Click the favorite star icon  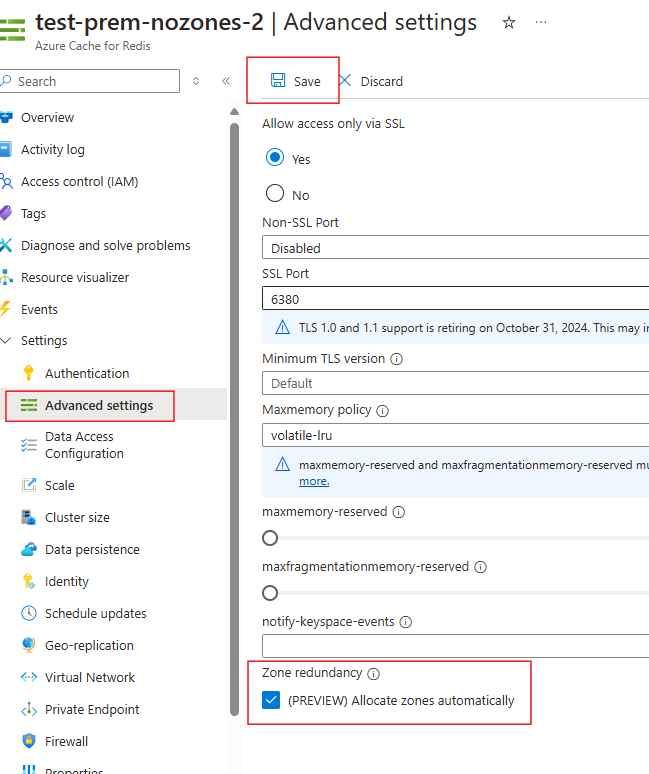click(509, 22)
